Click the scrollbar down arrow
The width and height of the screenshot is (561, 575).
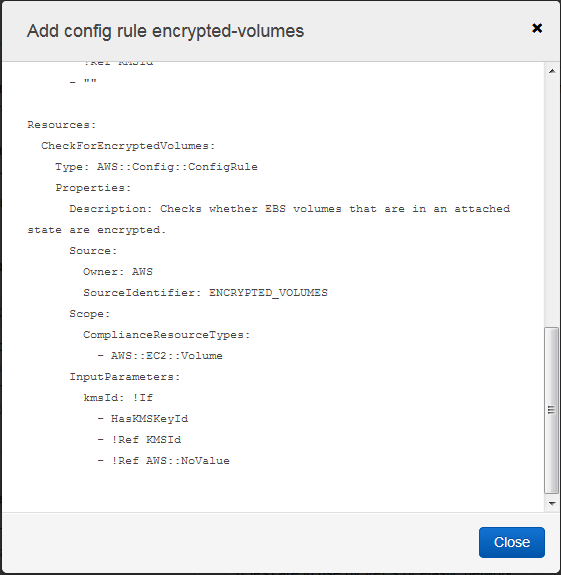(552, 503)
